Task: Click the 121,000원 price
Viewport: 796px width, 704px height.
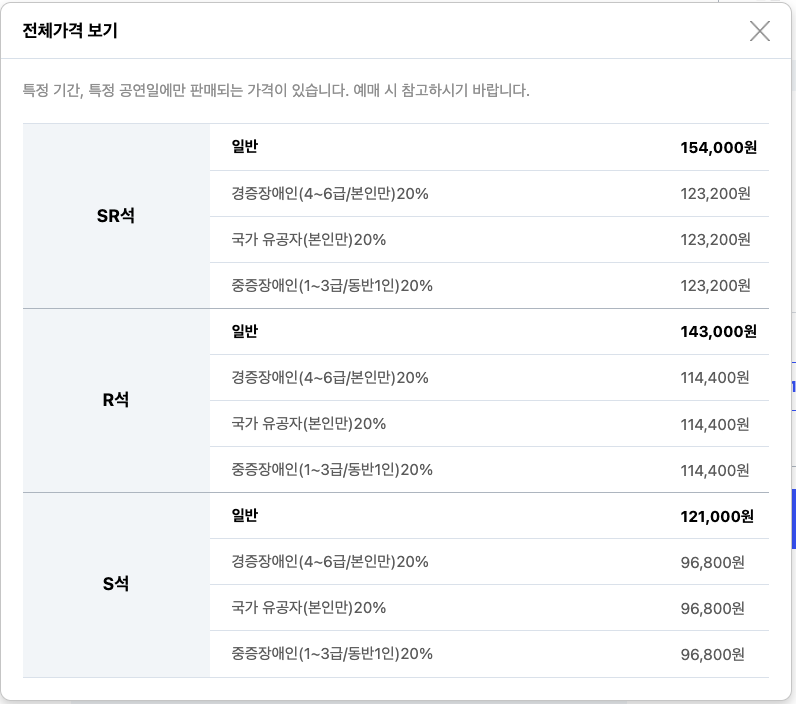Action: [x=717, y=516]
